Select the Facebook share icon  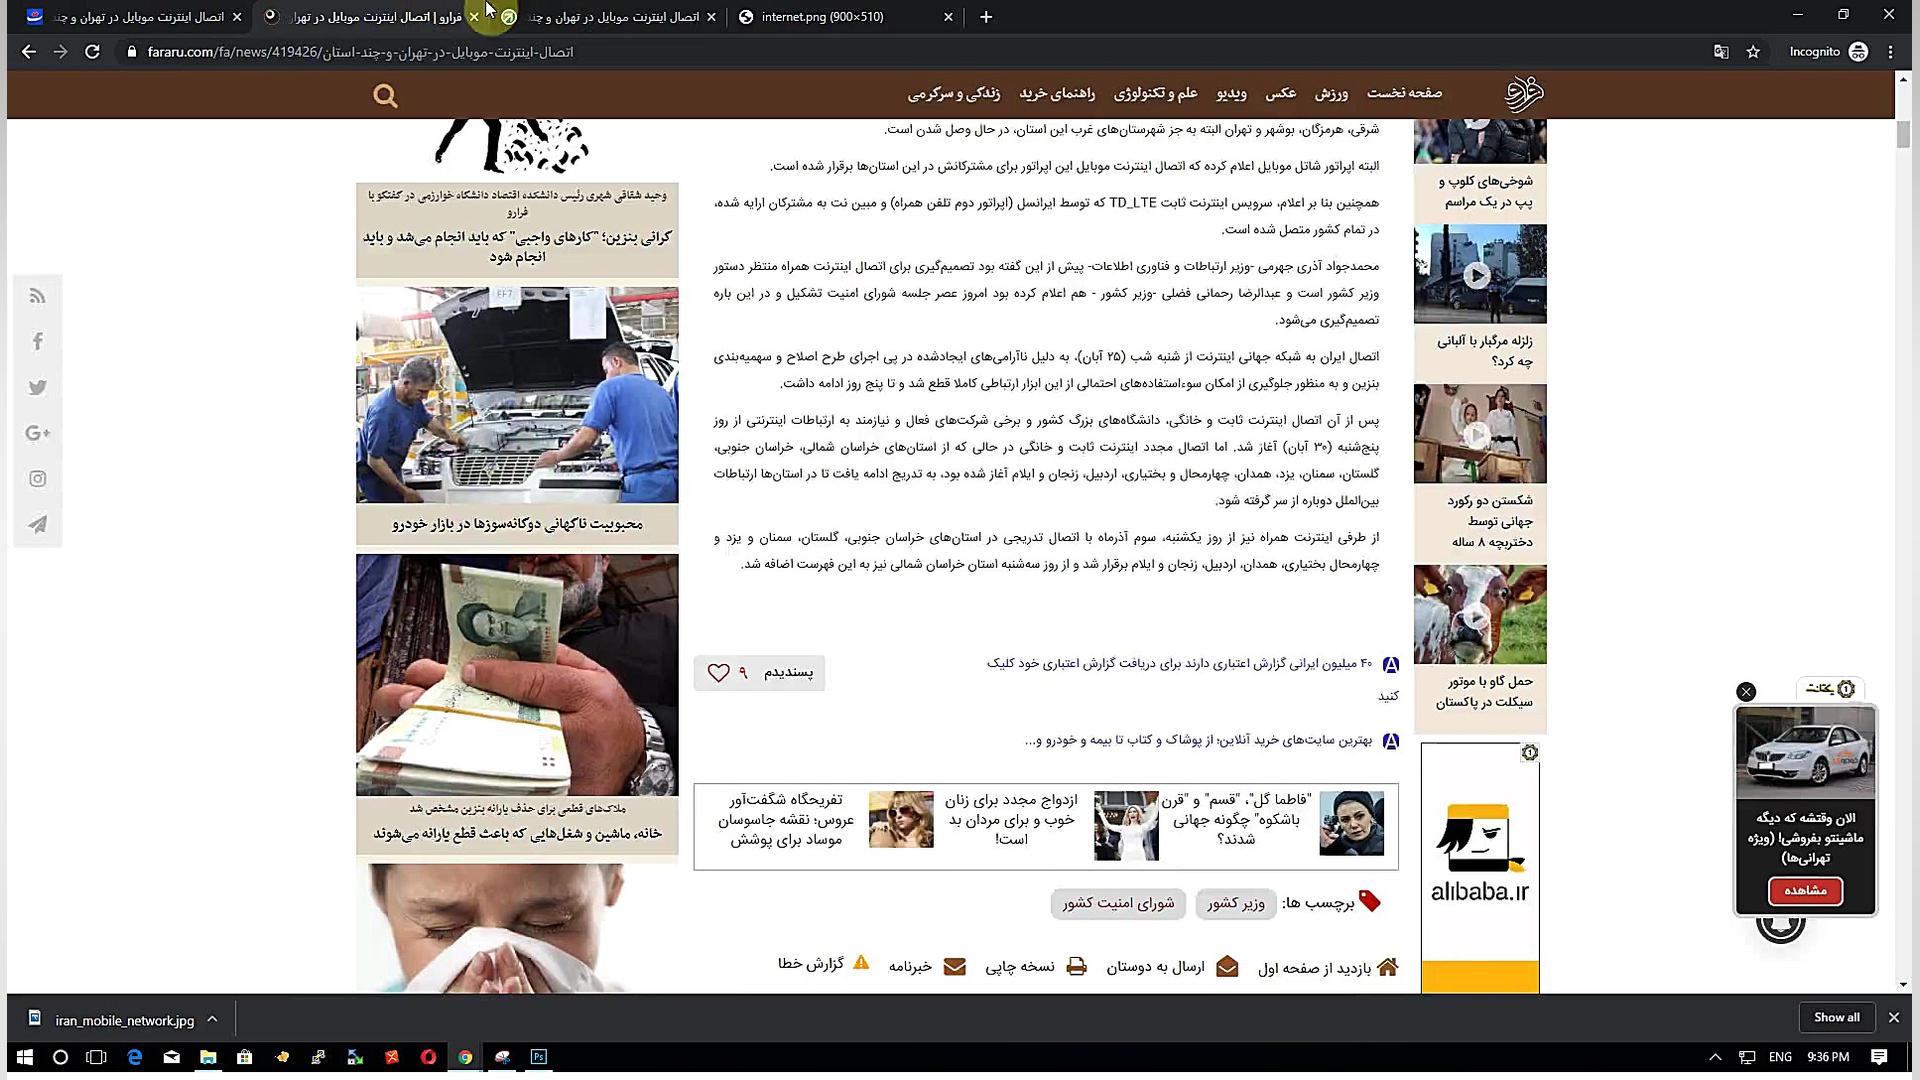pyautogui.click(x=37, y=341)
